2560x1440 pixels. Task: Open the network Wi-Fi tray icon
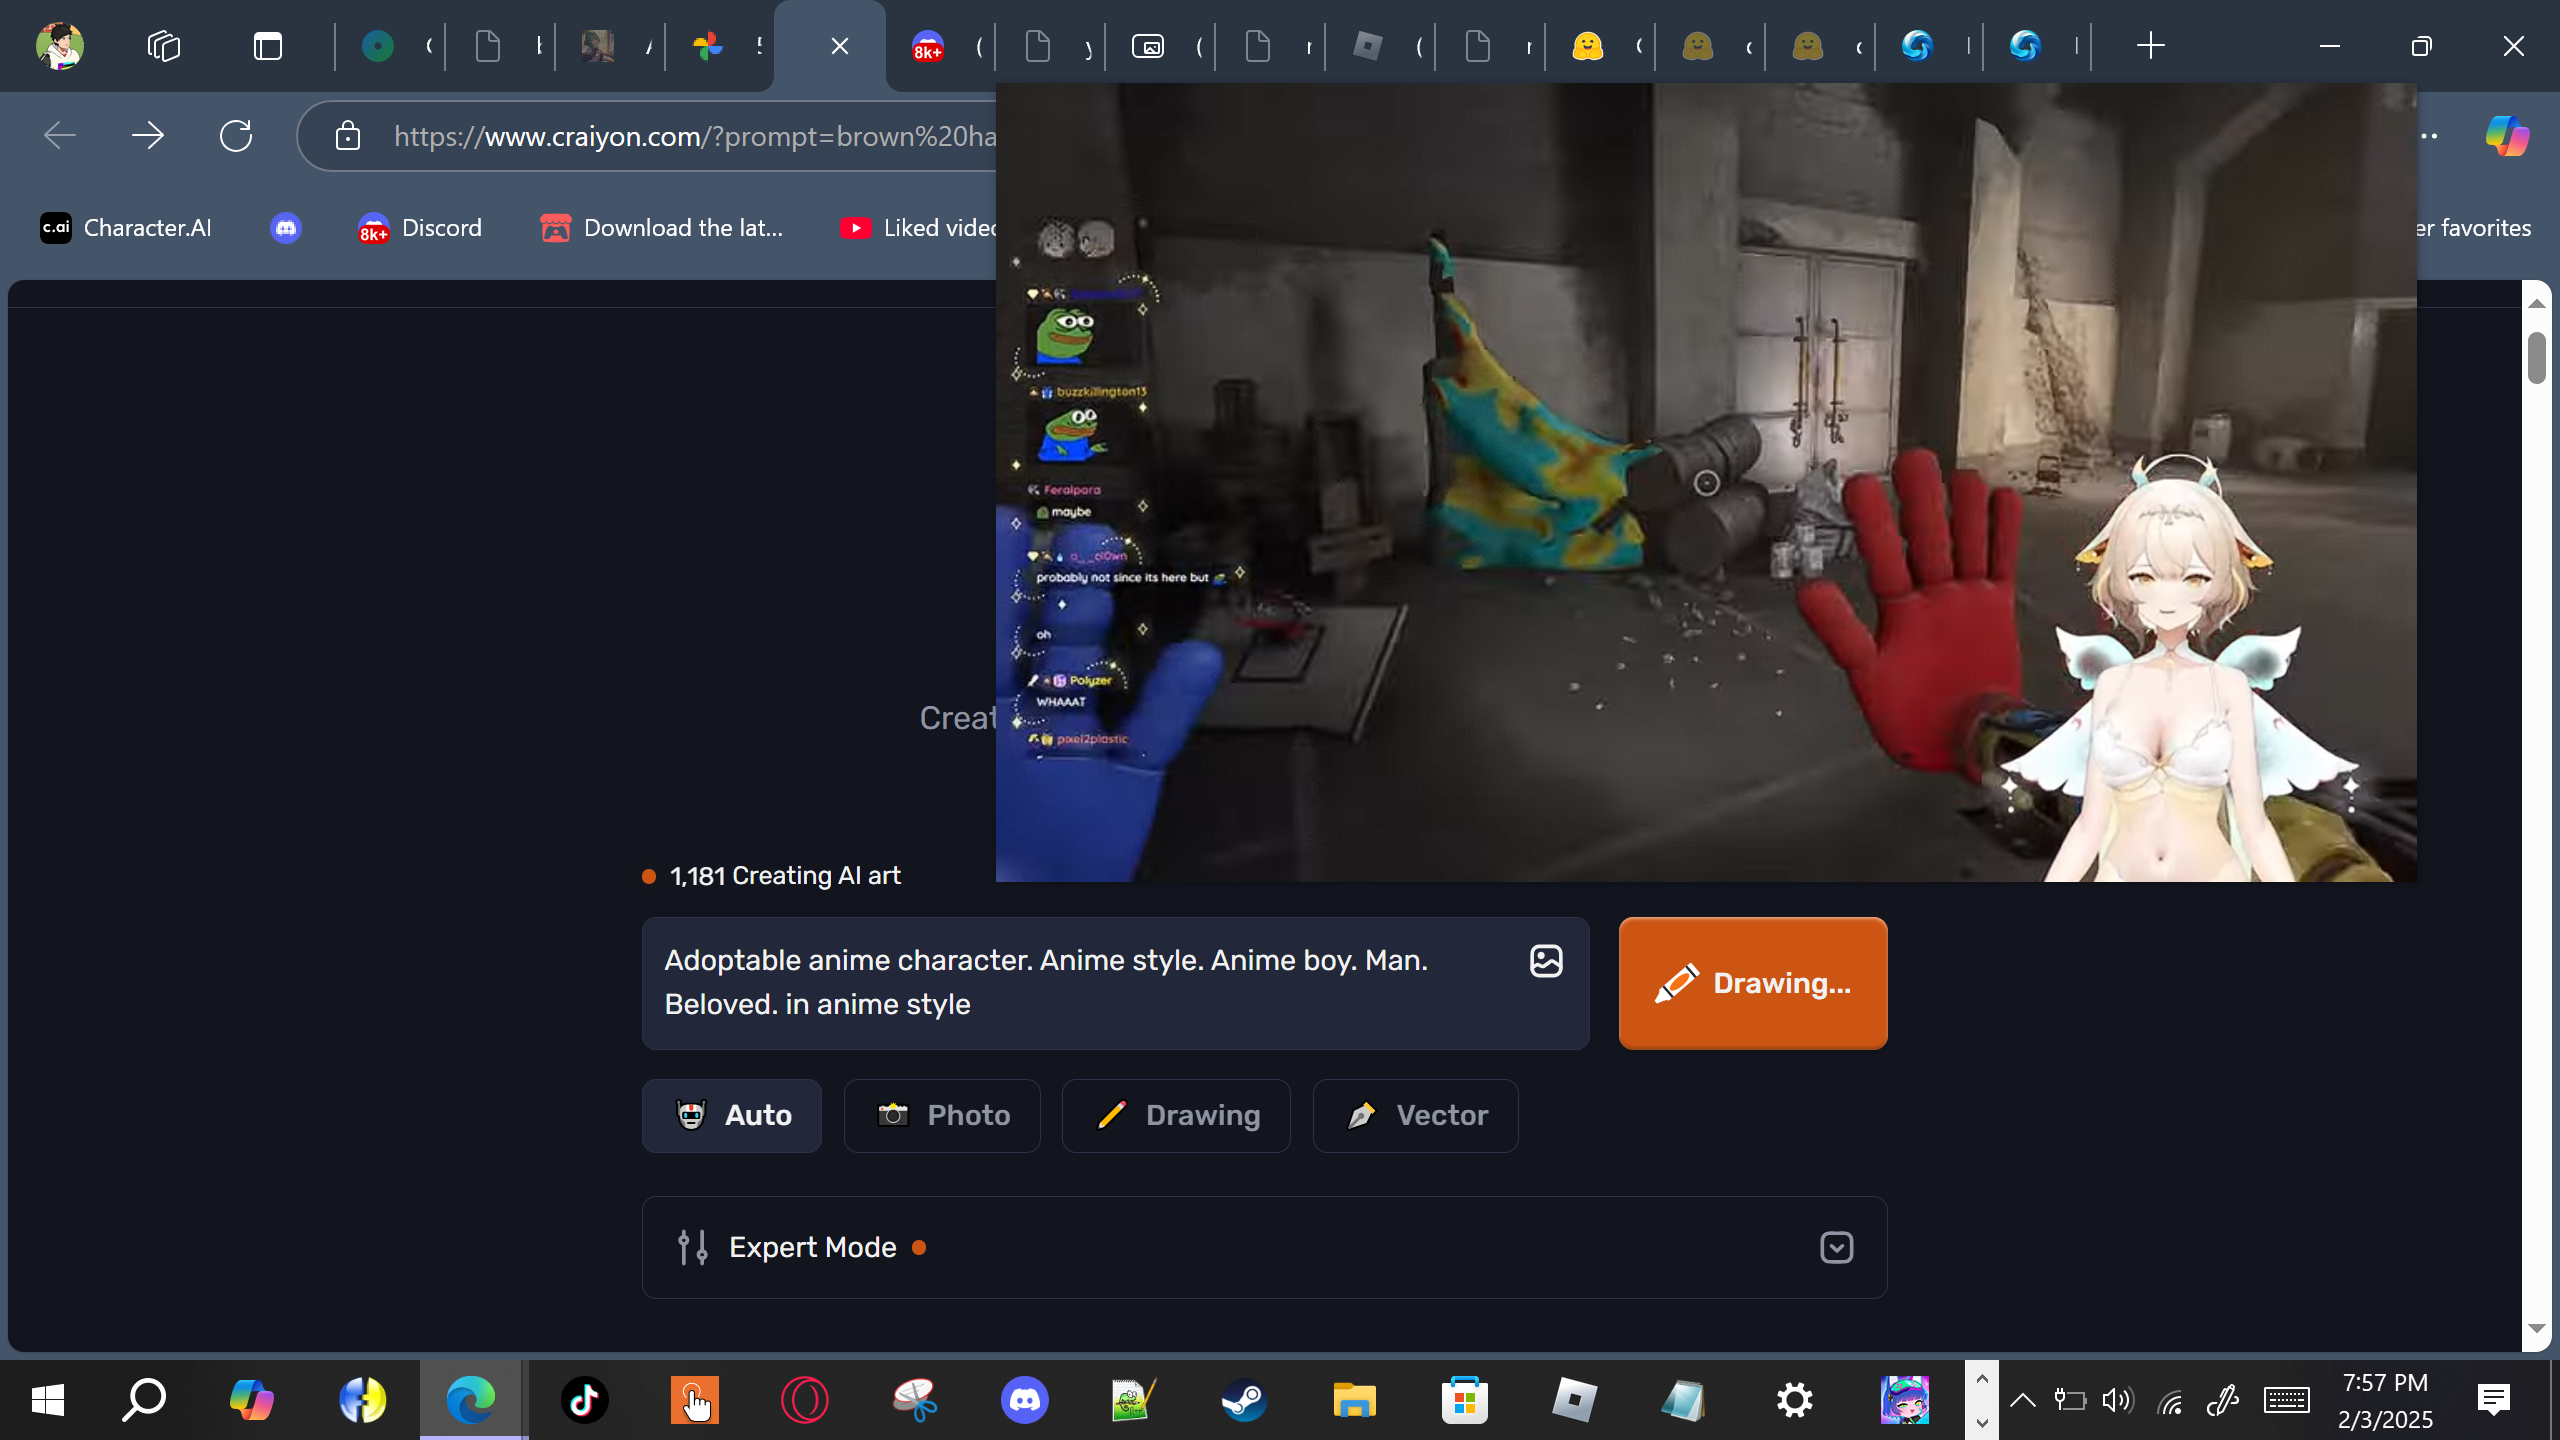point(2170,1401)
